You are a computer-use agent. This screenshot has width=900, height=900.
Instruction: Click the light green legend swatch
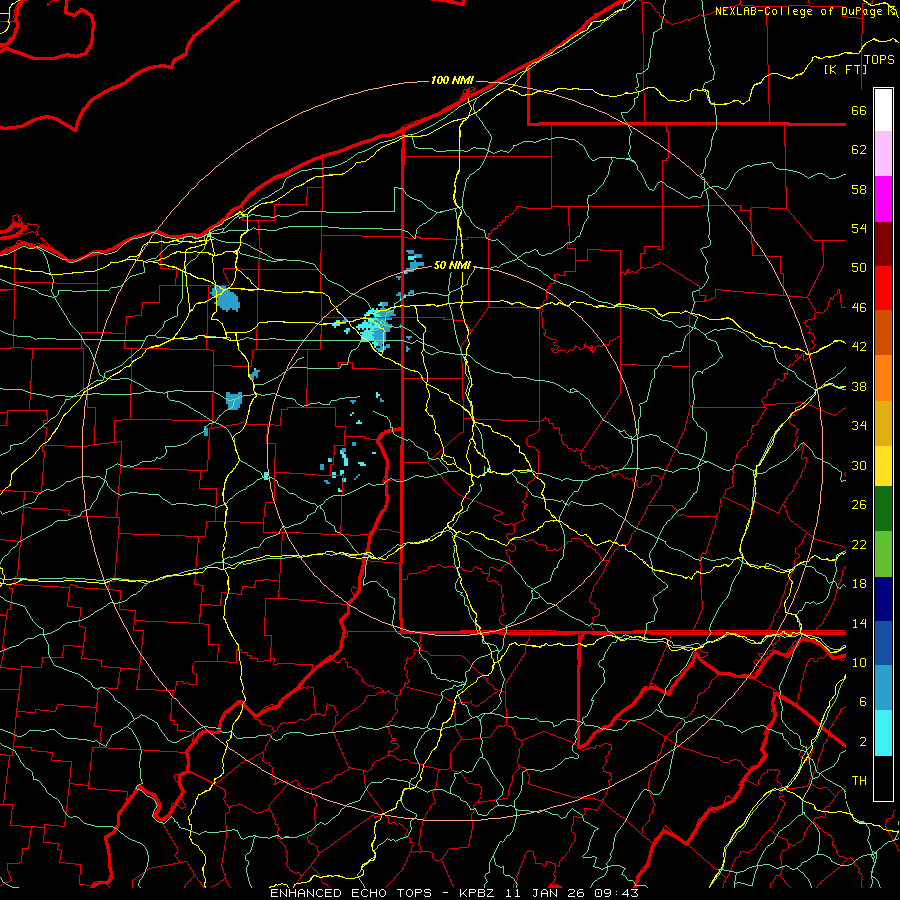point(883,554)
